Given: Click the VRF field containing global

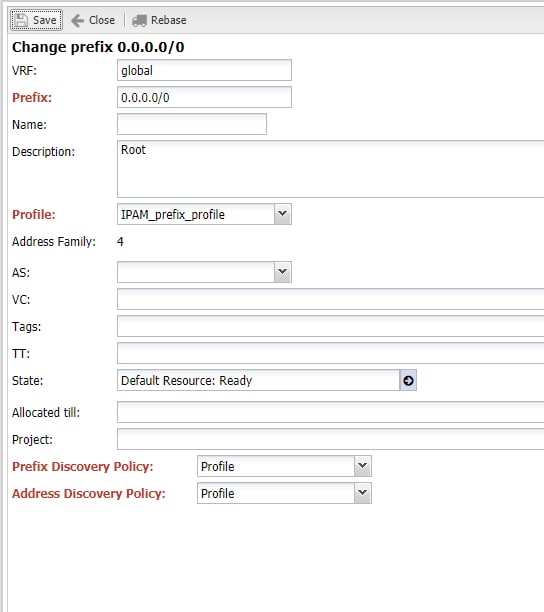Looking at the screenshot, I should click(204, 70).
